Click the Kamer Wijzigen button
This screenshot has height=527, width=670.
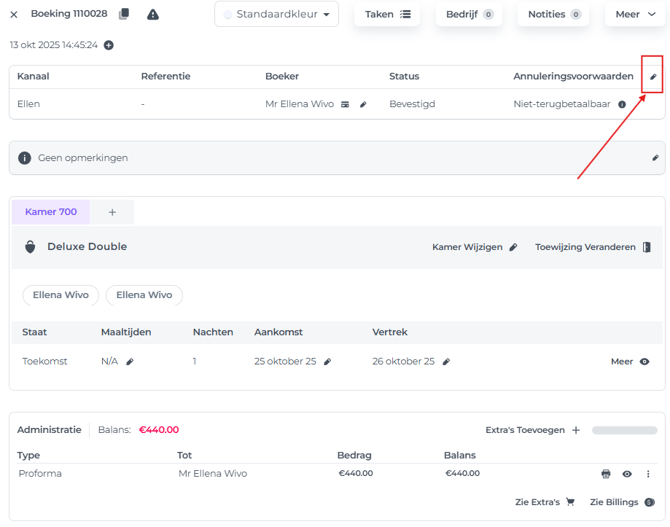[x=475, y=247]
